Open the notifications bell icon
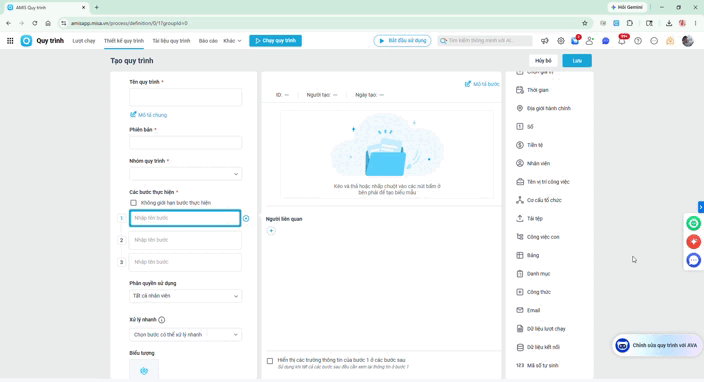This screenshot has width=704, height=382. click(x=622, y=41)
